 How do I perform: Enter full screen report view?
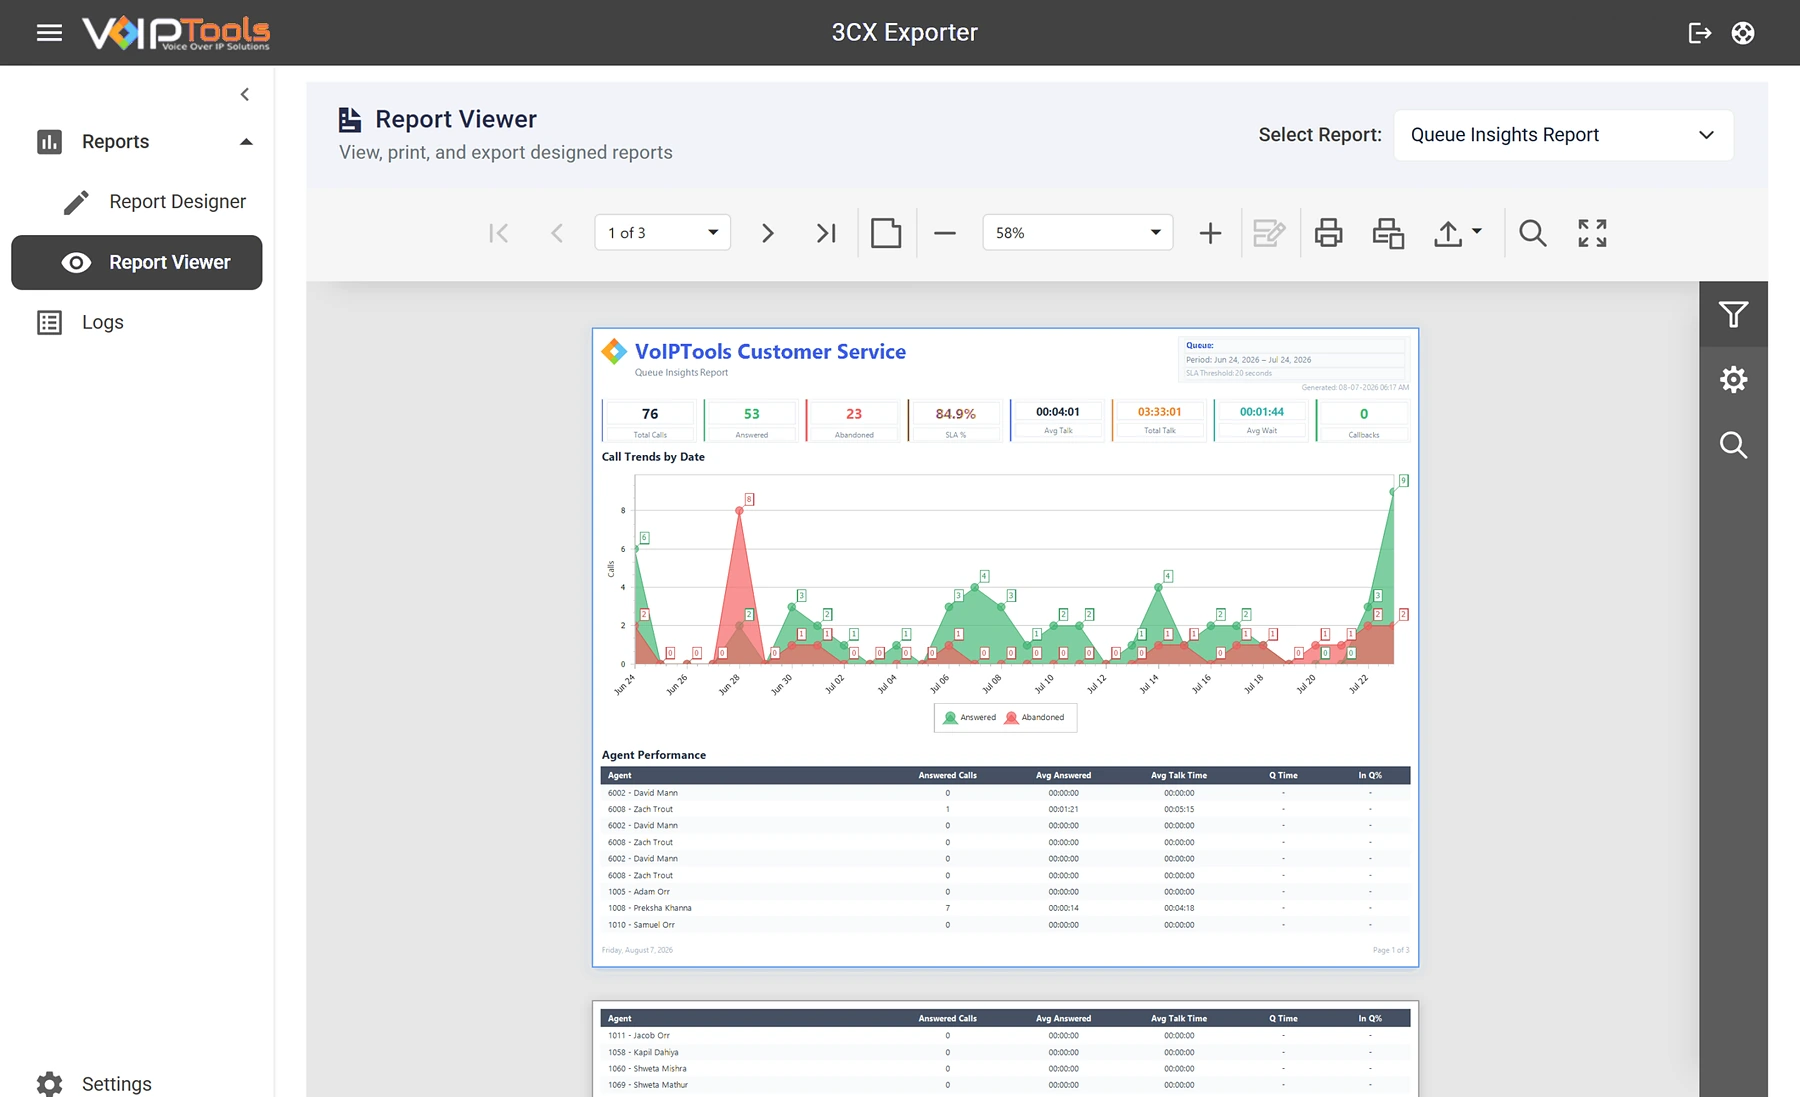point(1592,233)
